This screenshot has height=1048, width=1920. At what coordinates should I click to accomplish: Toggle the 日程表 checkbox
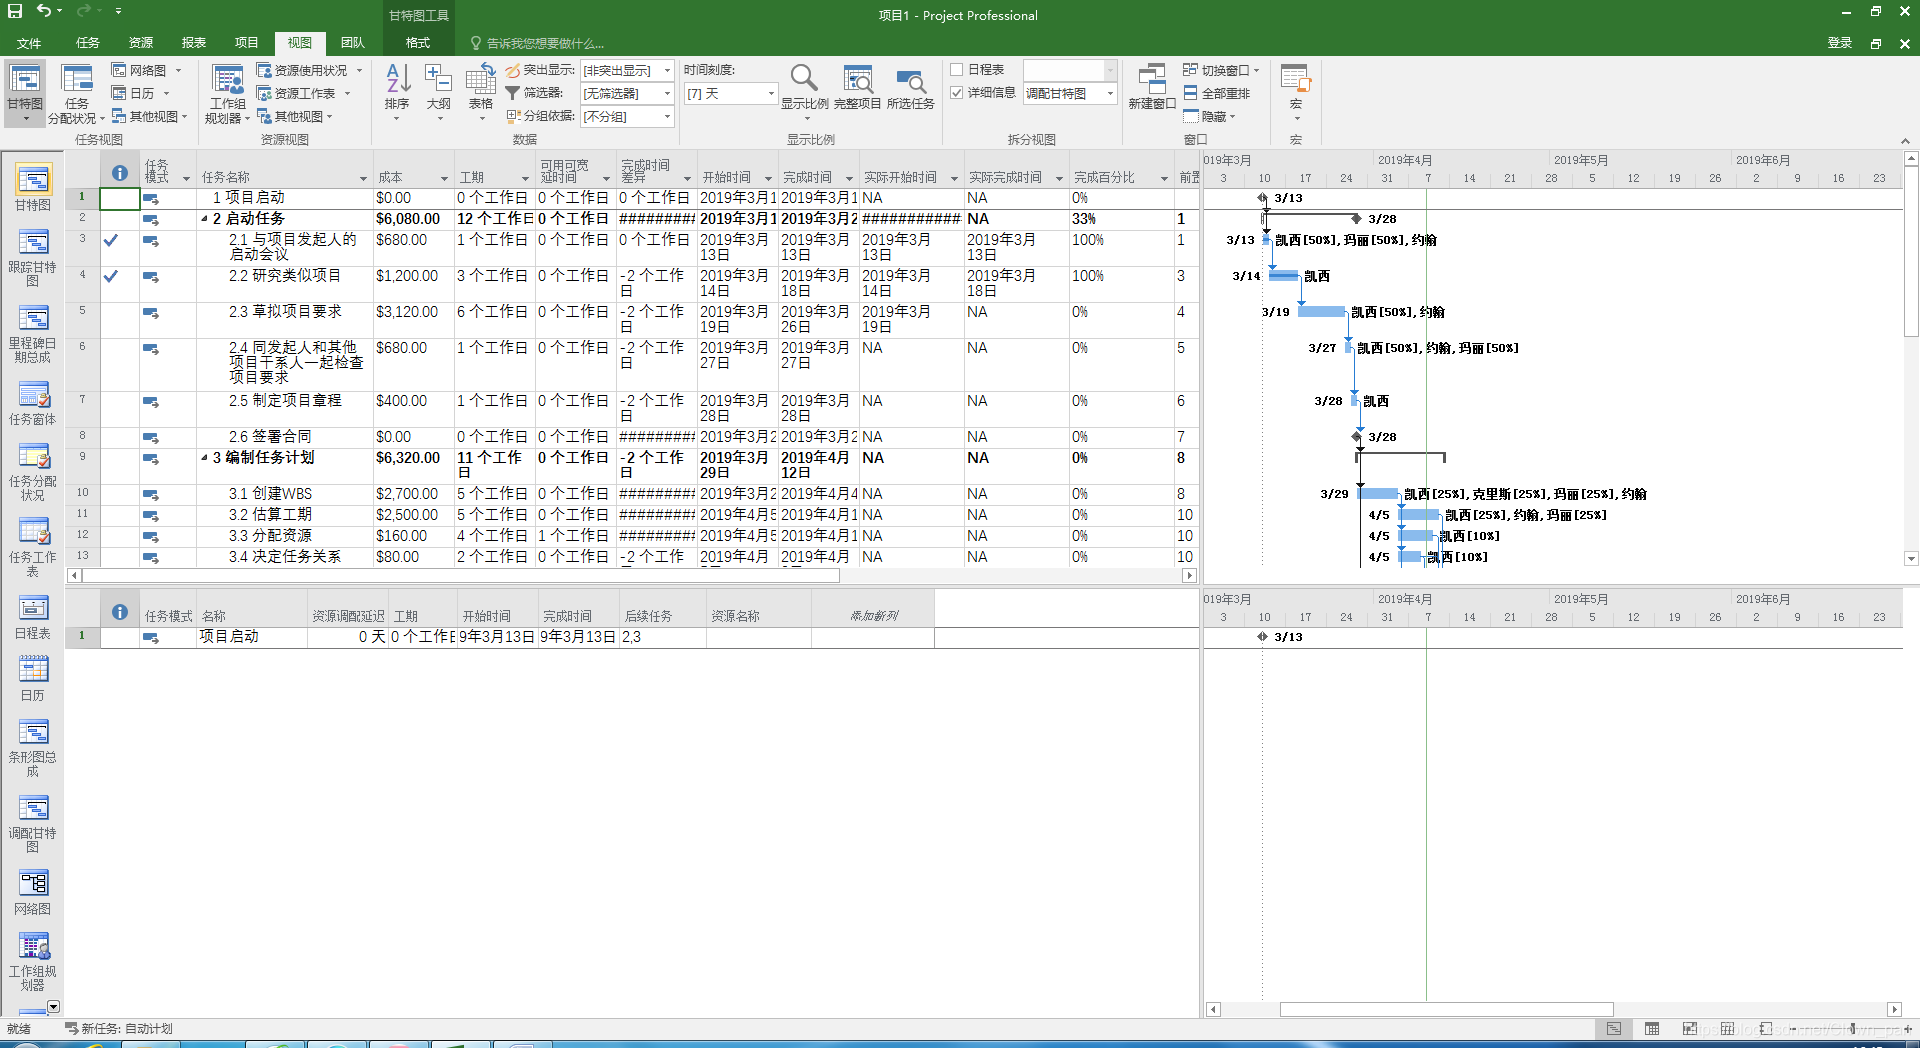pyautogui.click(x=956, y=70)
